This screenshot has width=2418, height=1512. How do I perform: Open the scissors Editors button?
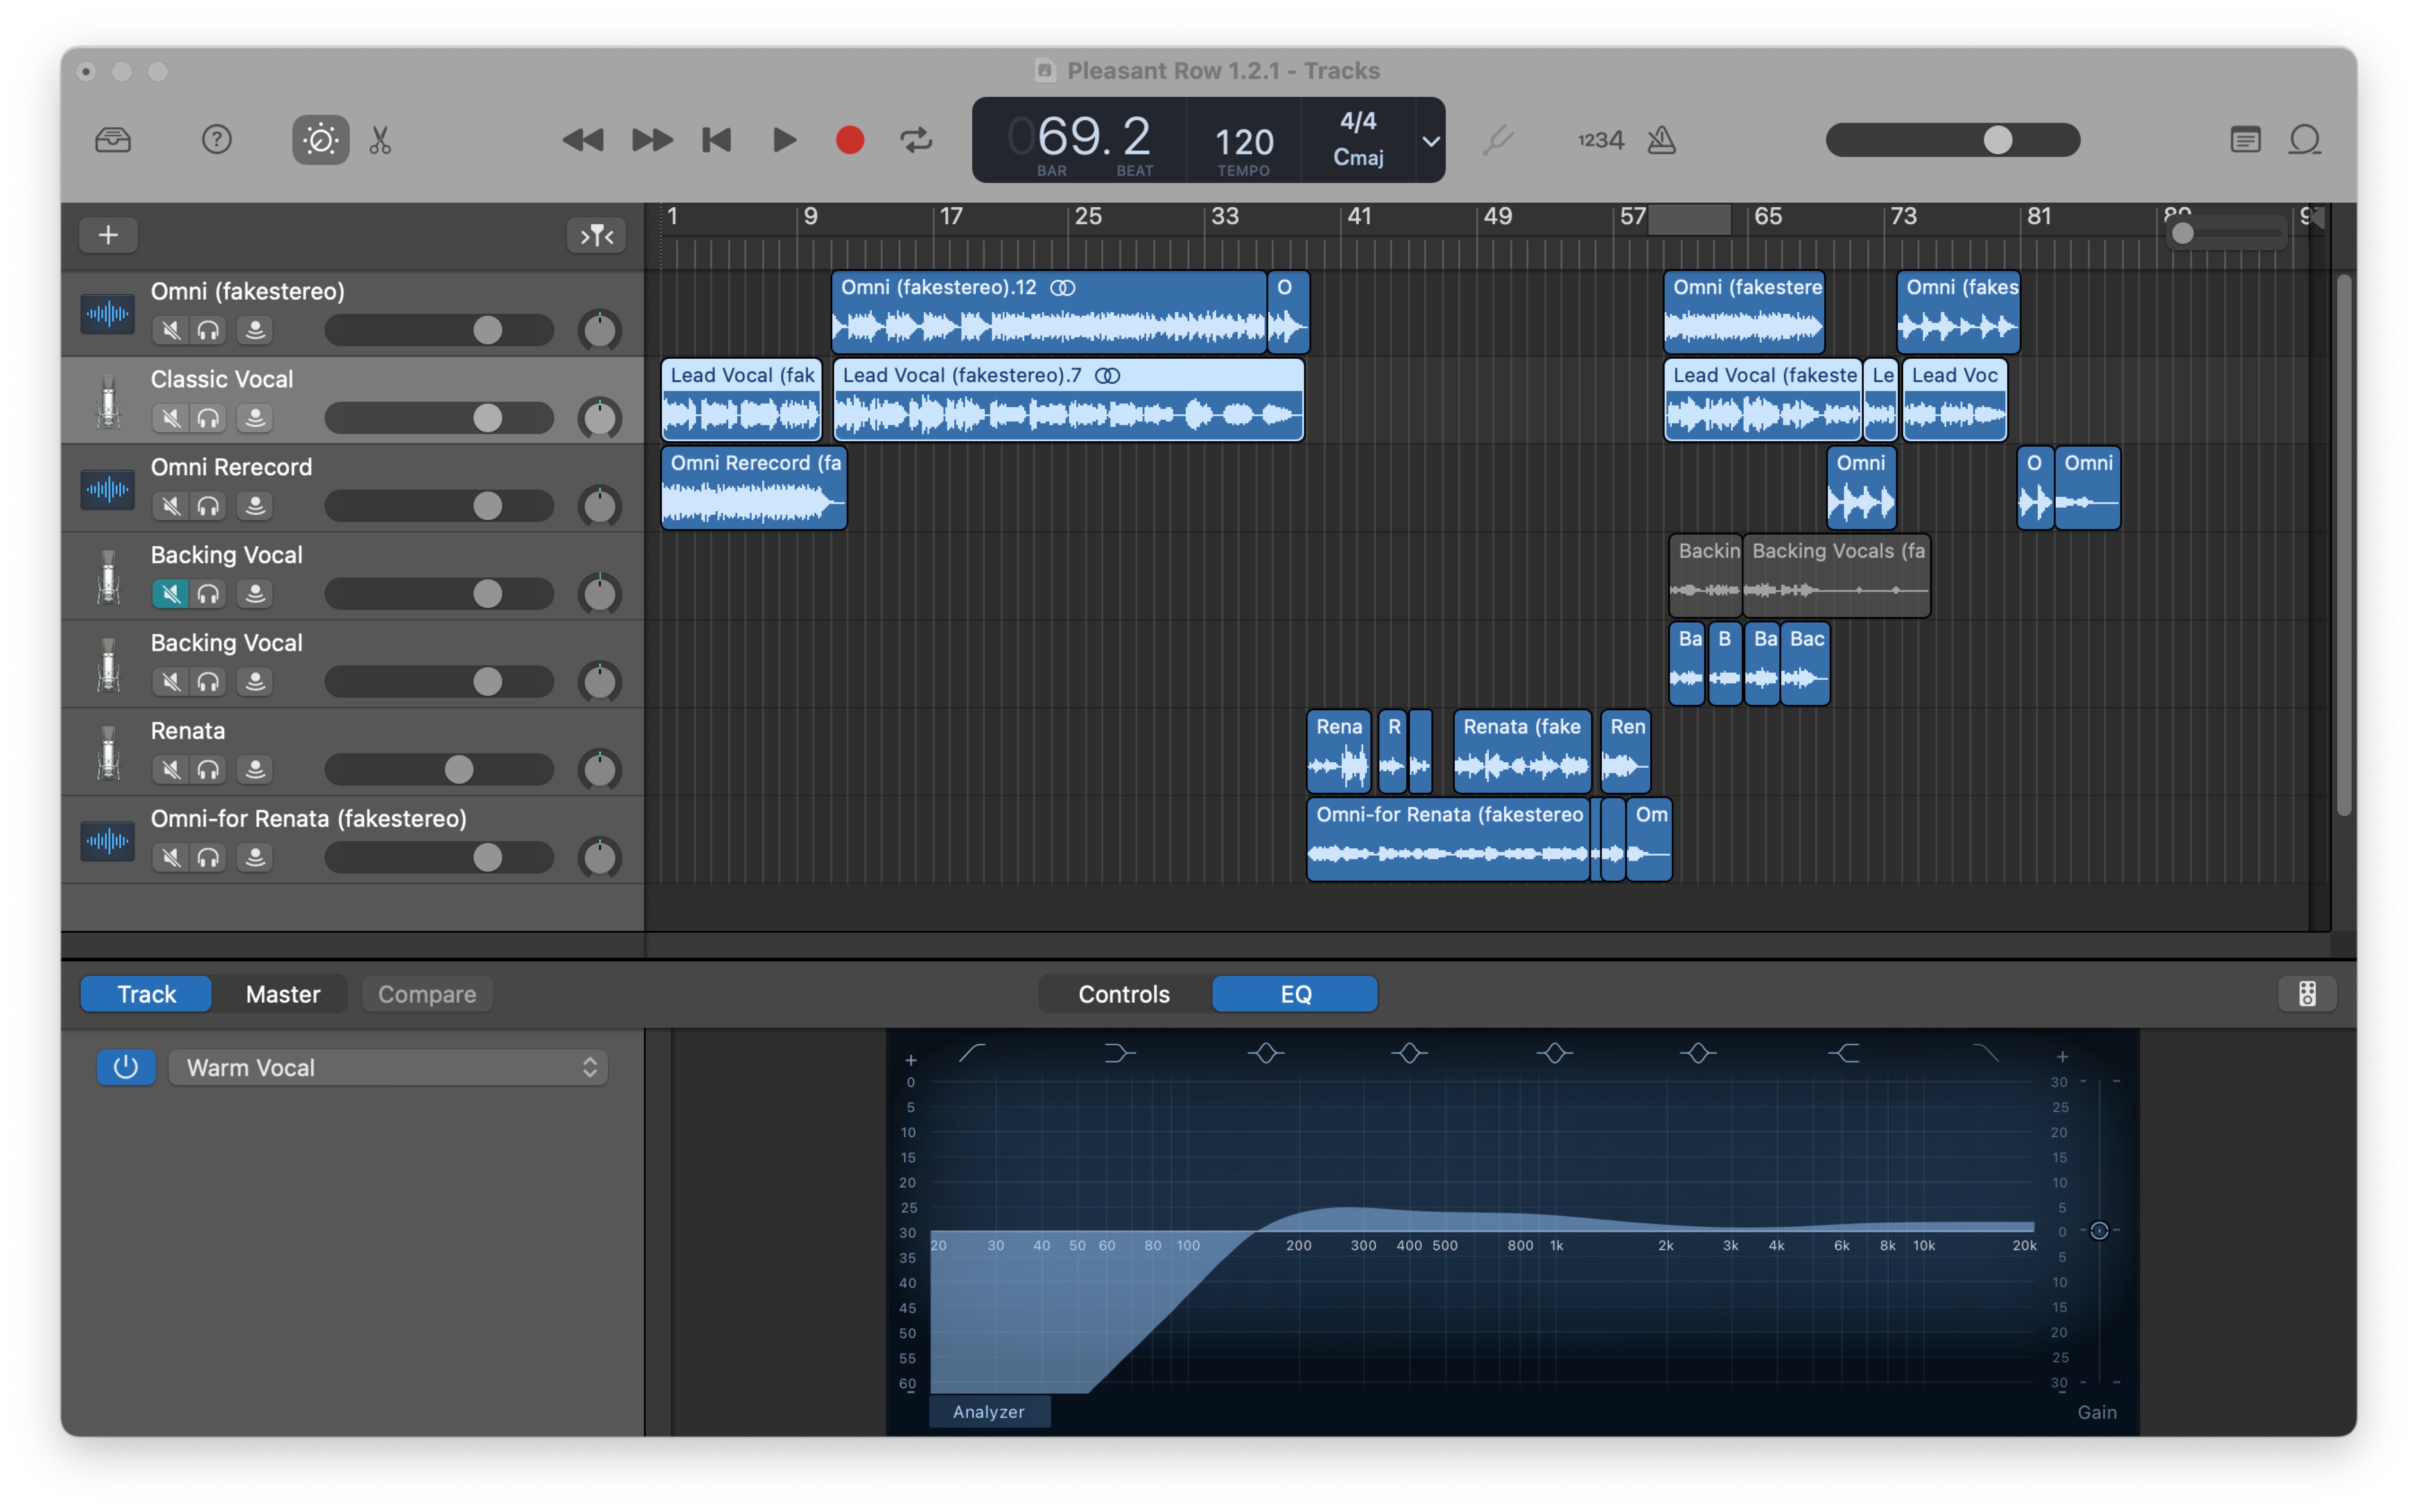click(x=380, y=140)
